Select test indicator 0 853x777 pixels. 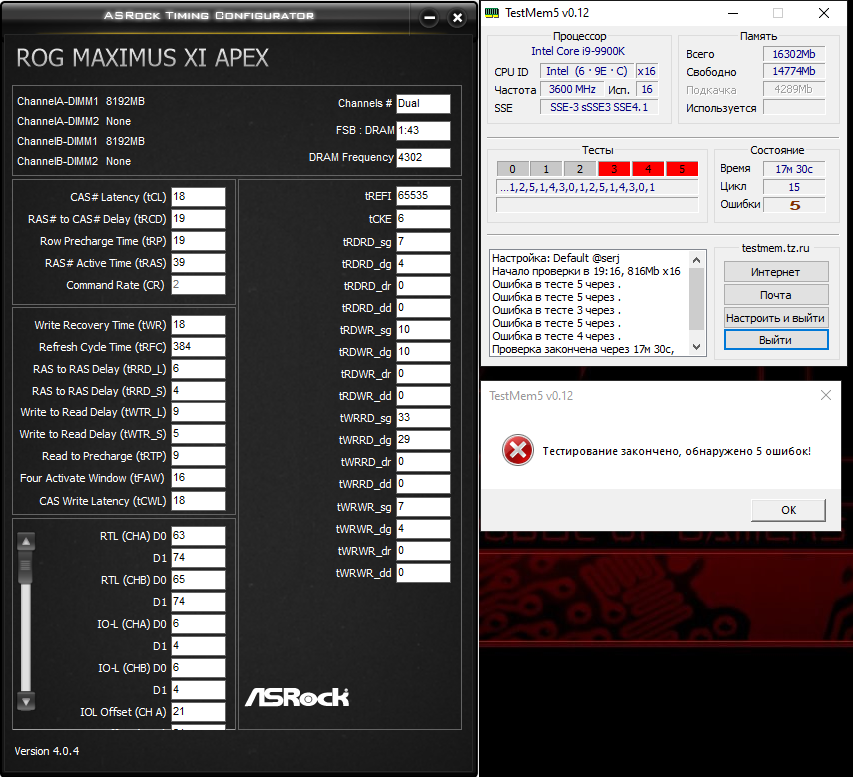tap(512, 169)
